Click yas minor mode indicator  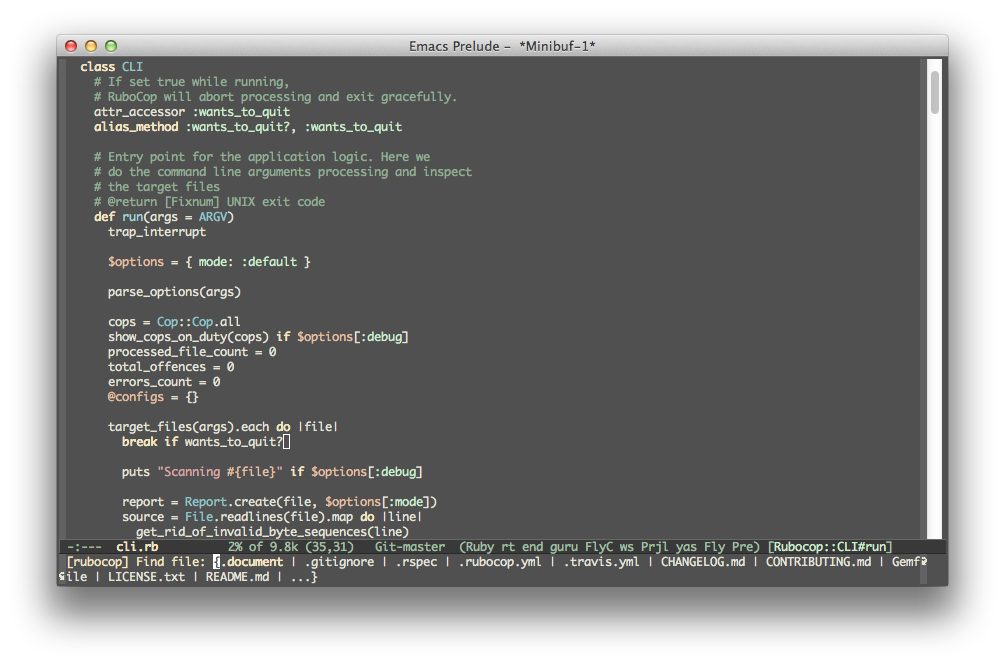click(x=686, y=546)
